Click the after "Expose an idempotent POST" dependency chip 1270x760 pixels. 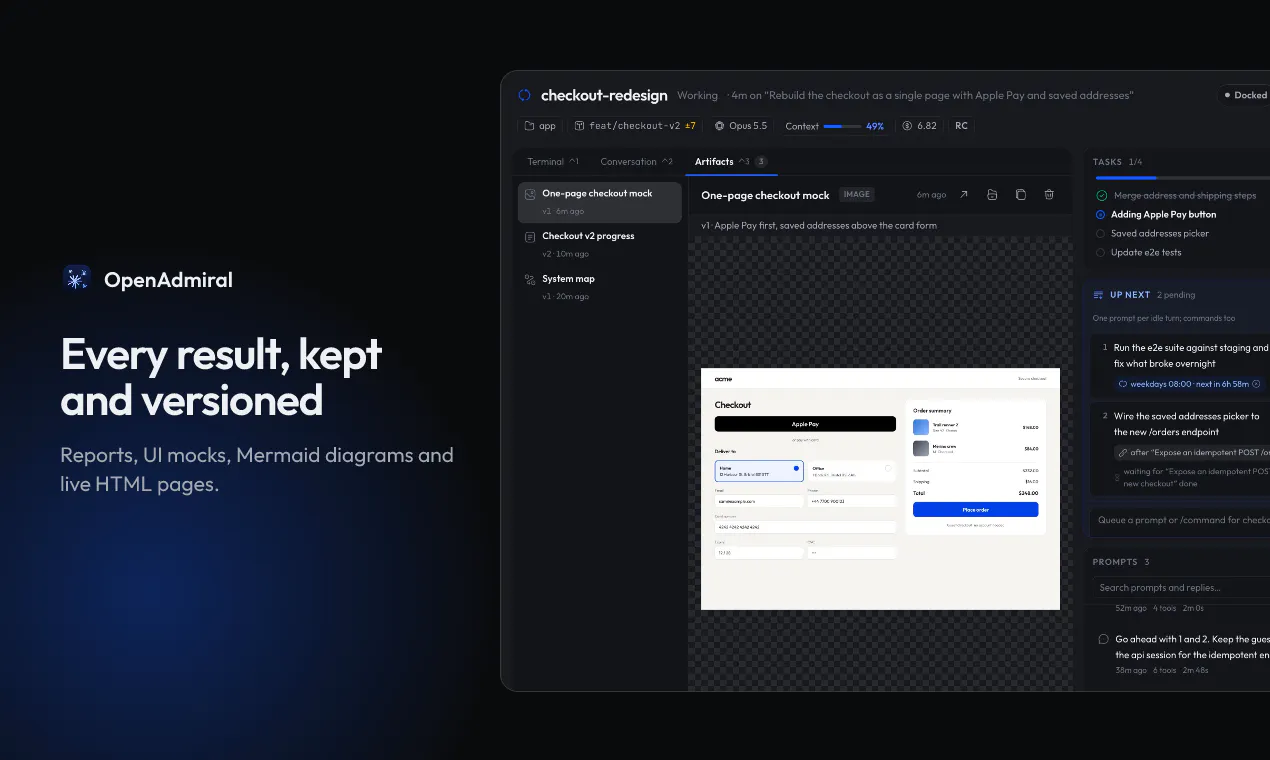1192,453
